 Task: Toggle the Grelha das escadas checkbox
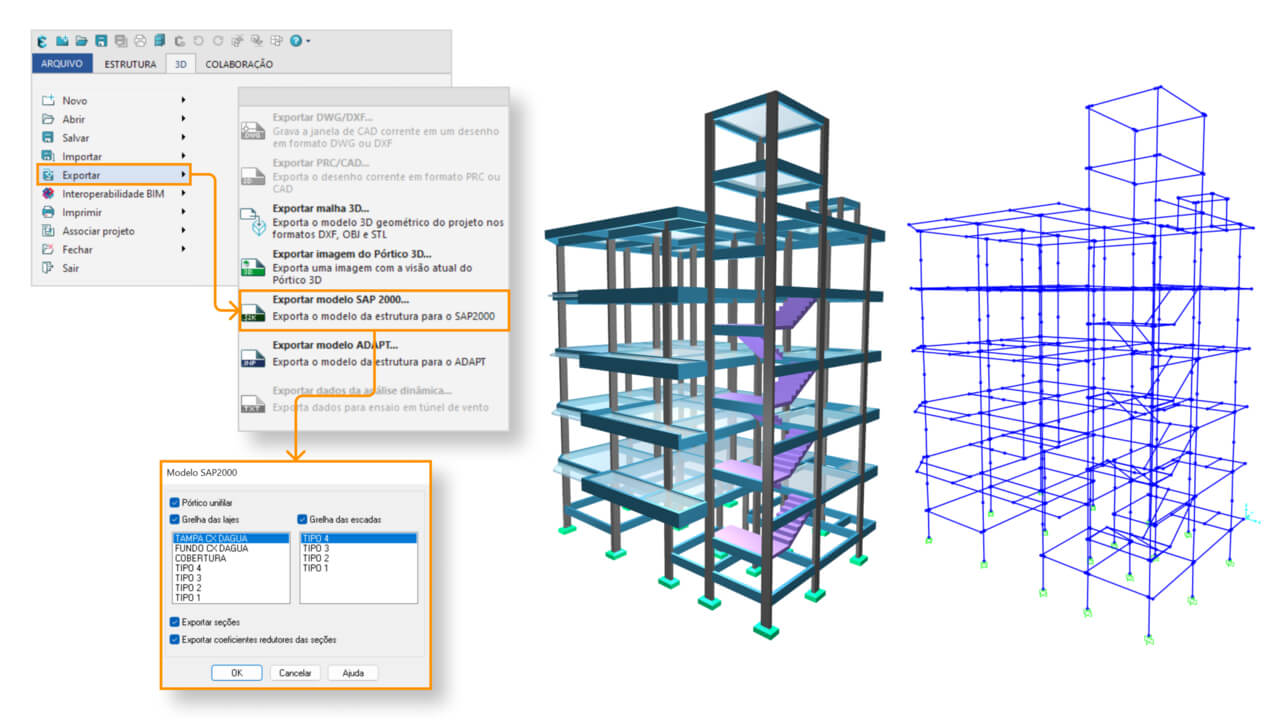point(304,520)
